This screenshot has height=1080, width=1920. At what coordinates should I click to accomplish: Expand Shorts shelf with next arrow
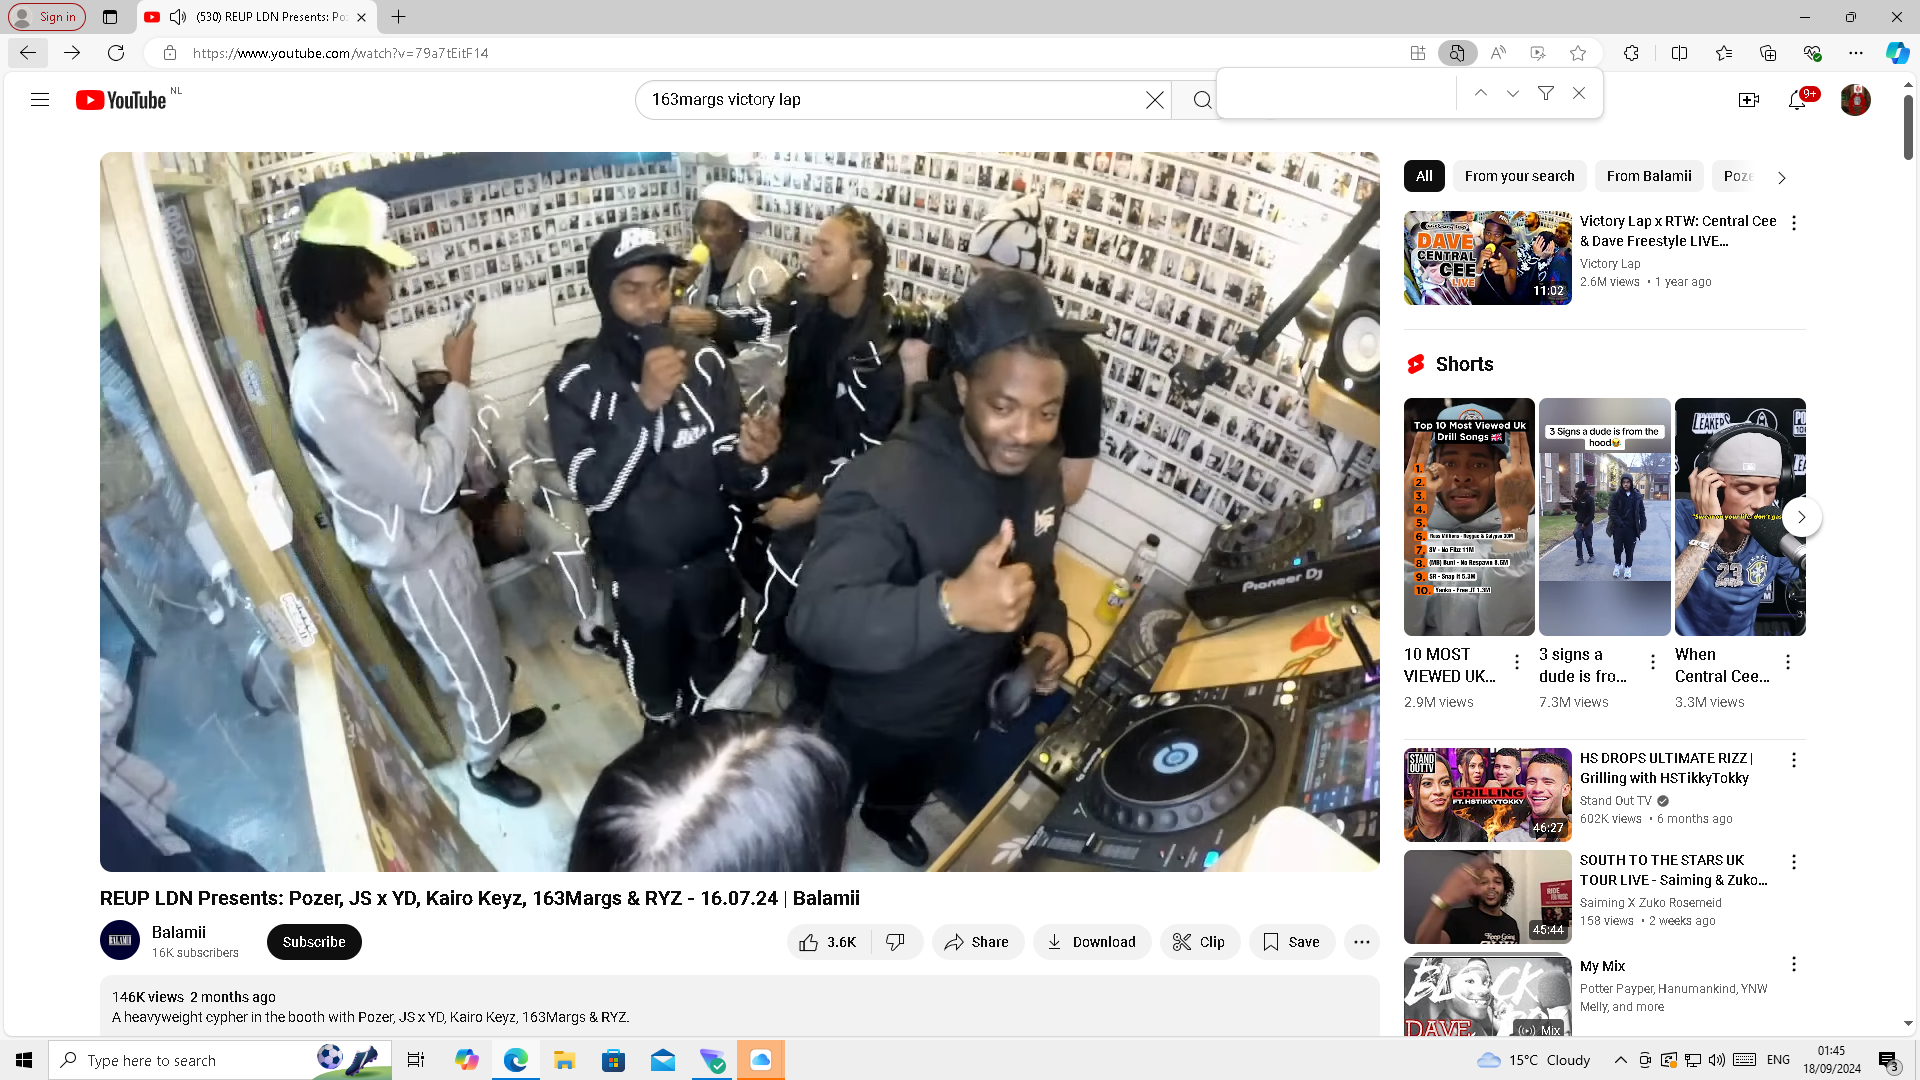[x=1801, y=517]
